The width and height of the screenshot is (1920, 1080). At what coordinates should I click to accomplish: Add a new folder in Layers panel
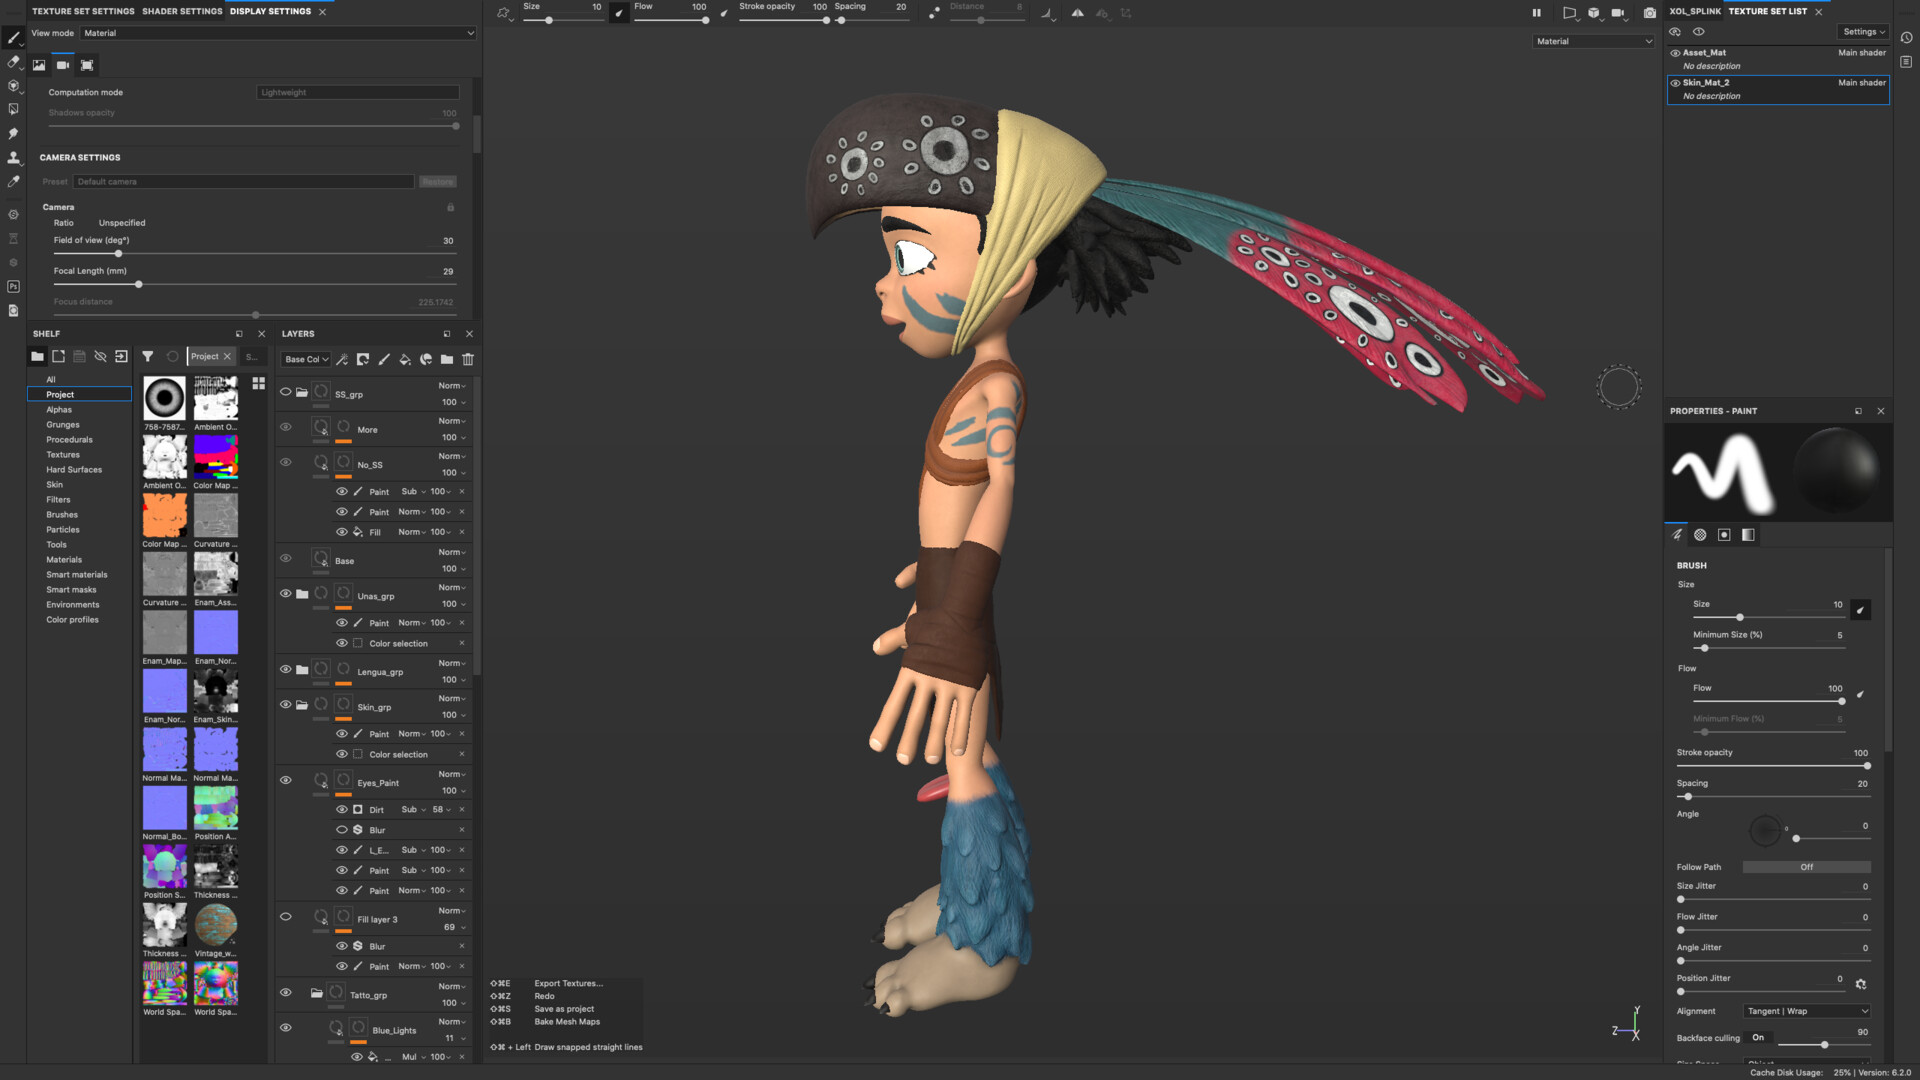pyautogui.click(x=447, y=359)
